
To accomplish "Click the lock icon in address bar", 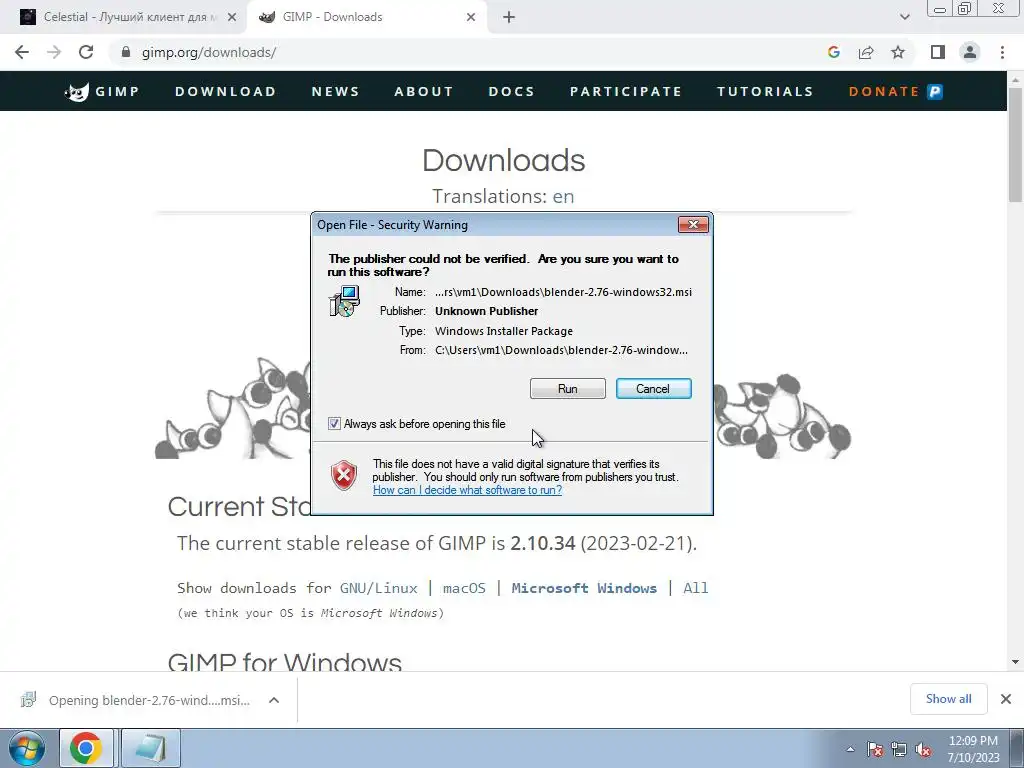I will pyautogui.click(x=126, y=52).
